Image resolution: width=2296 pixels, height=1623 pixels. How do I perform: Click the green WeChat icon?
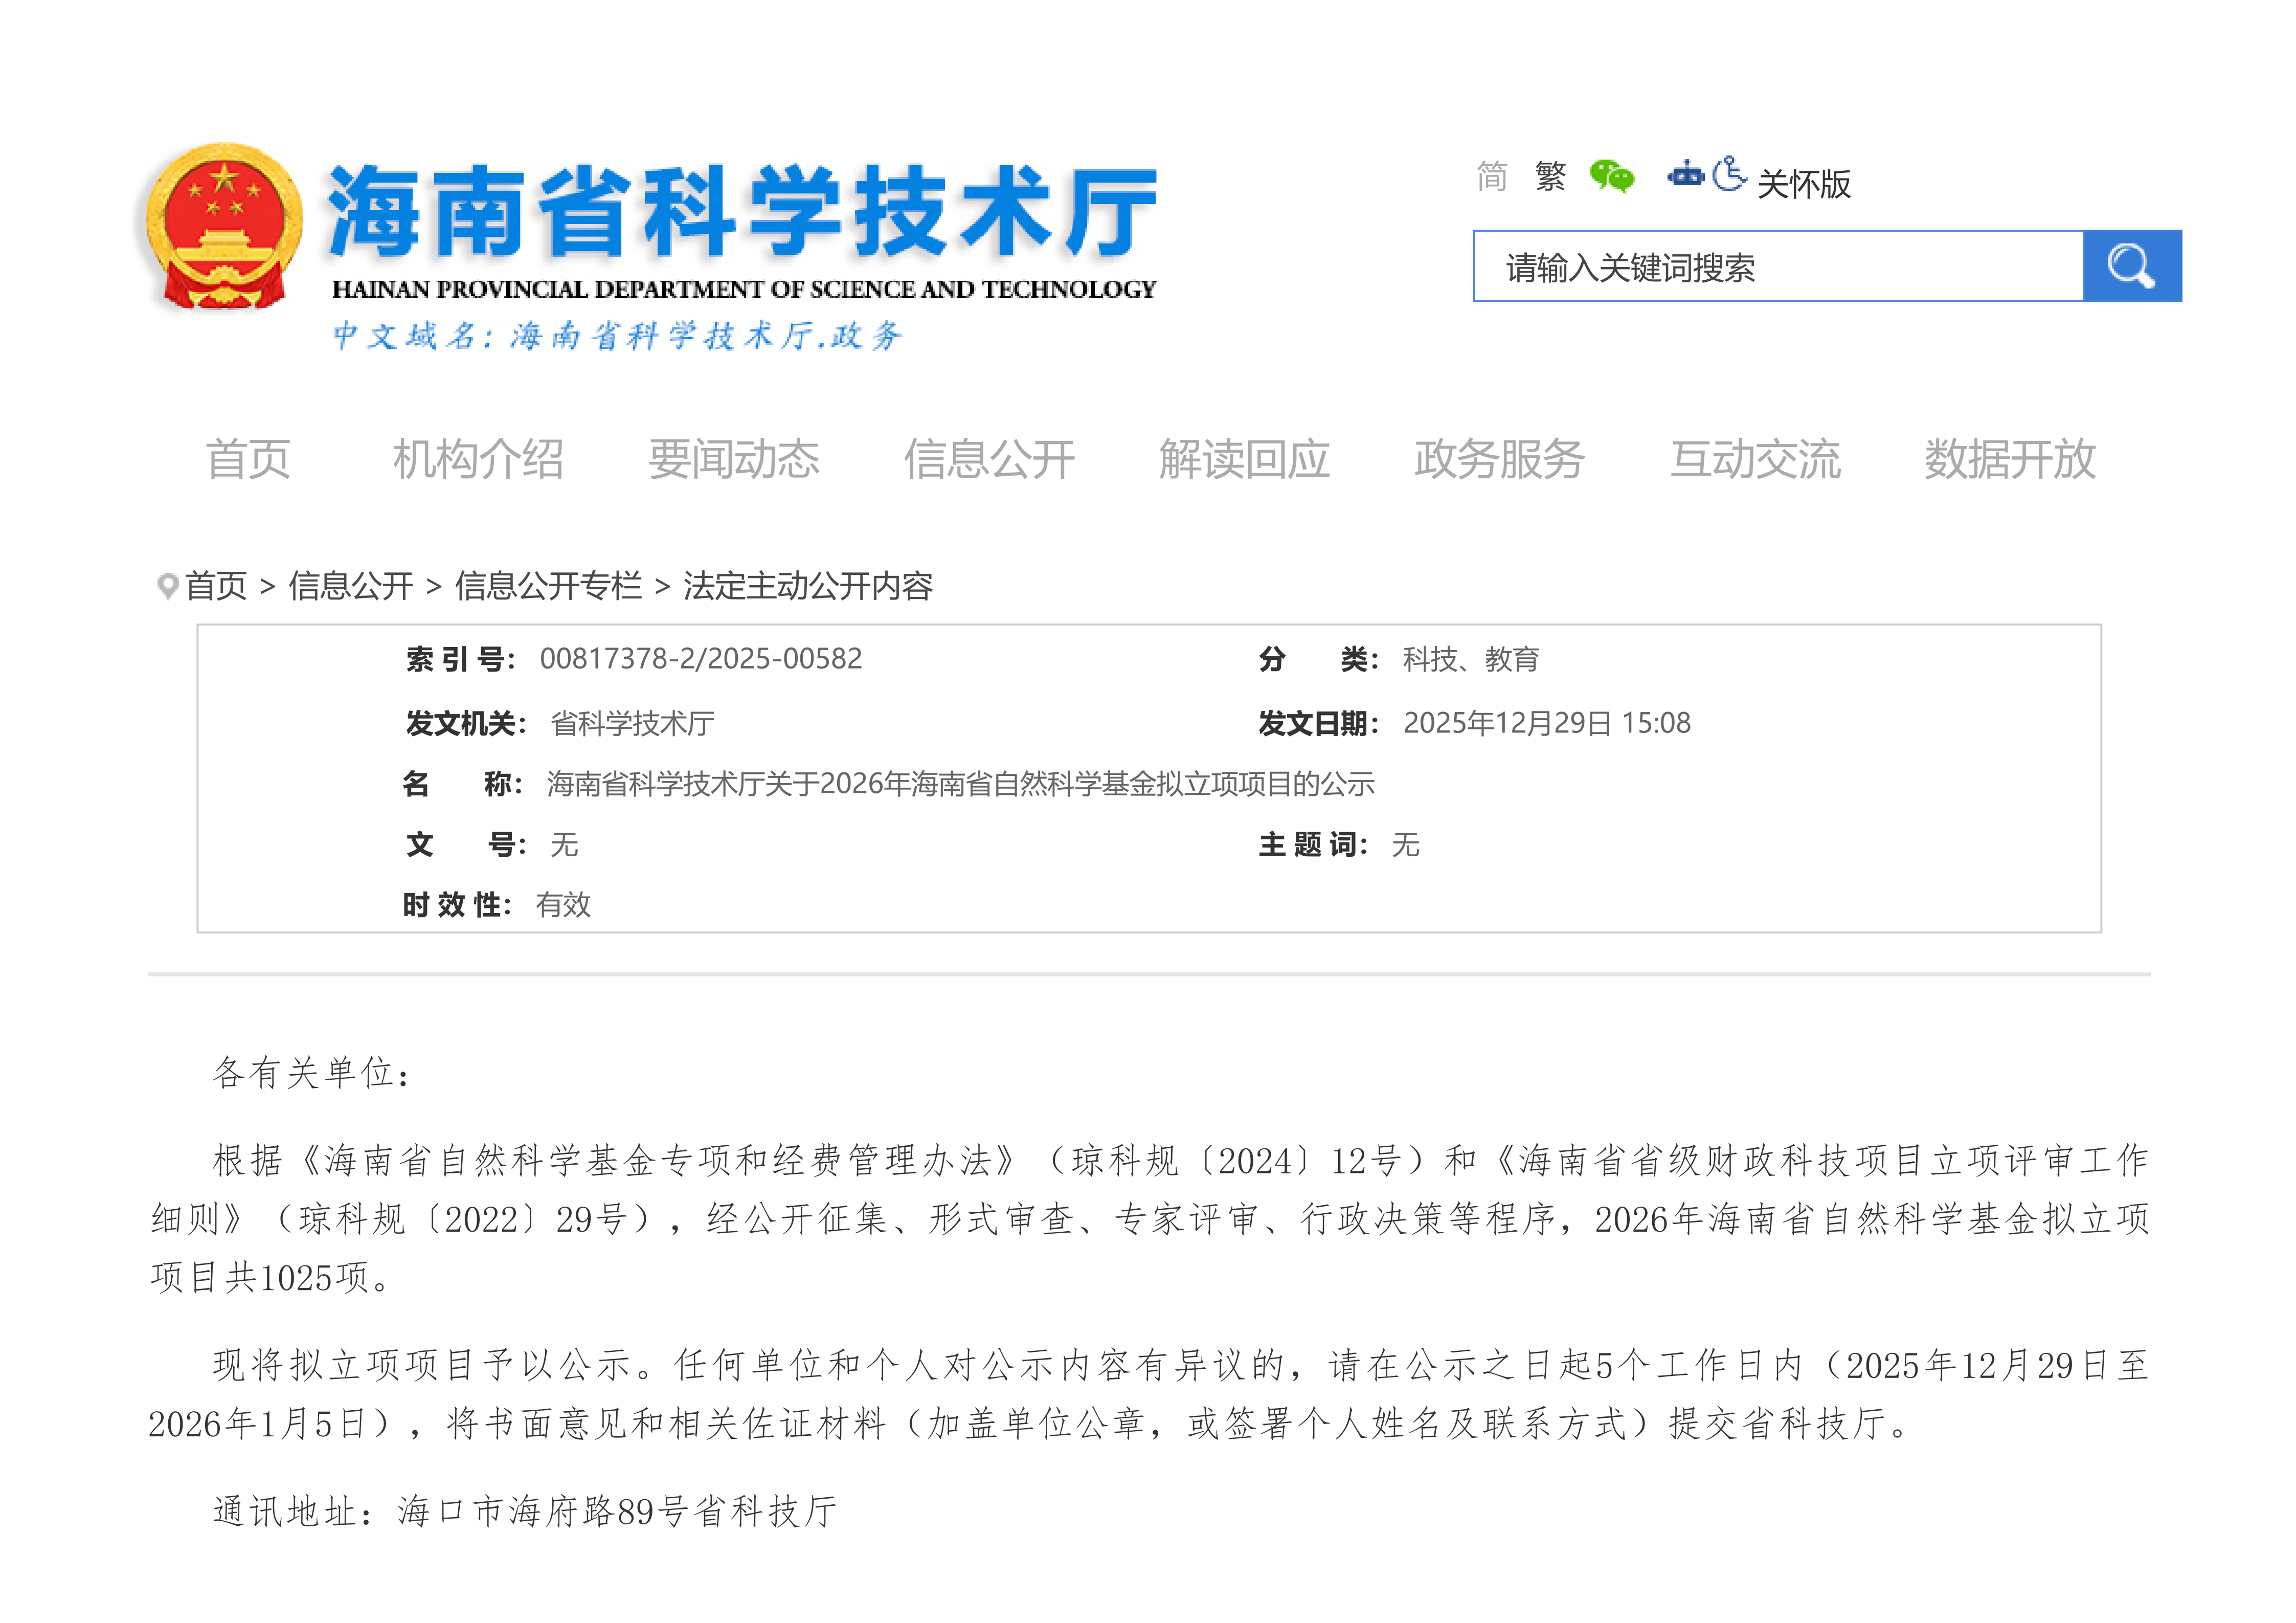(1611, 176)
